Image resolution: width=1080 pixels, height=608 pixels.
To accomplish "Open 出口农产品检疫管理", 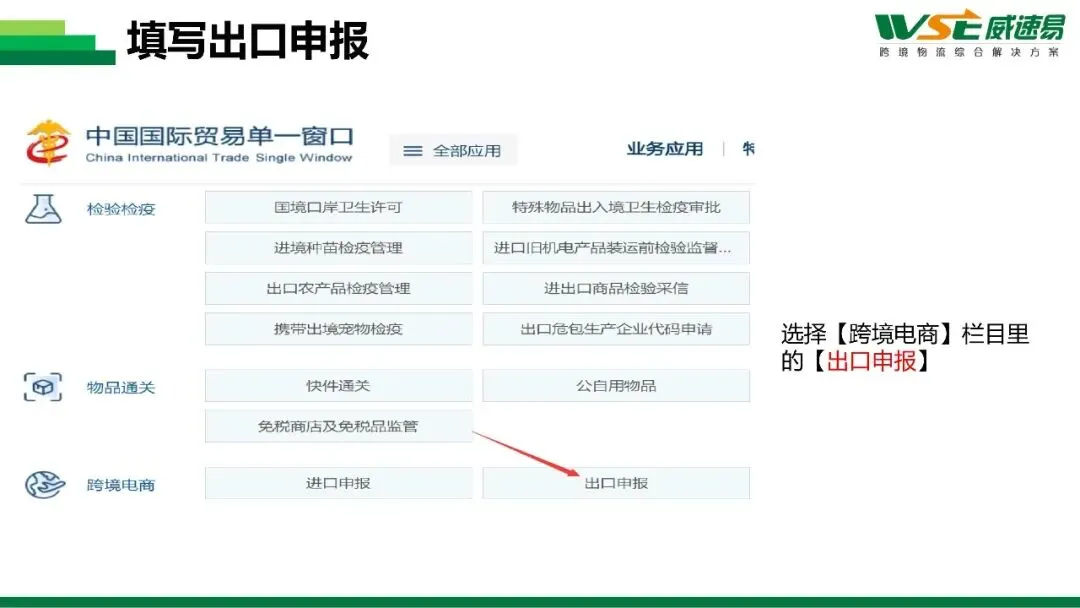I will click(338, 289).
